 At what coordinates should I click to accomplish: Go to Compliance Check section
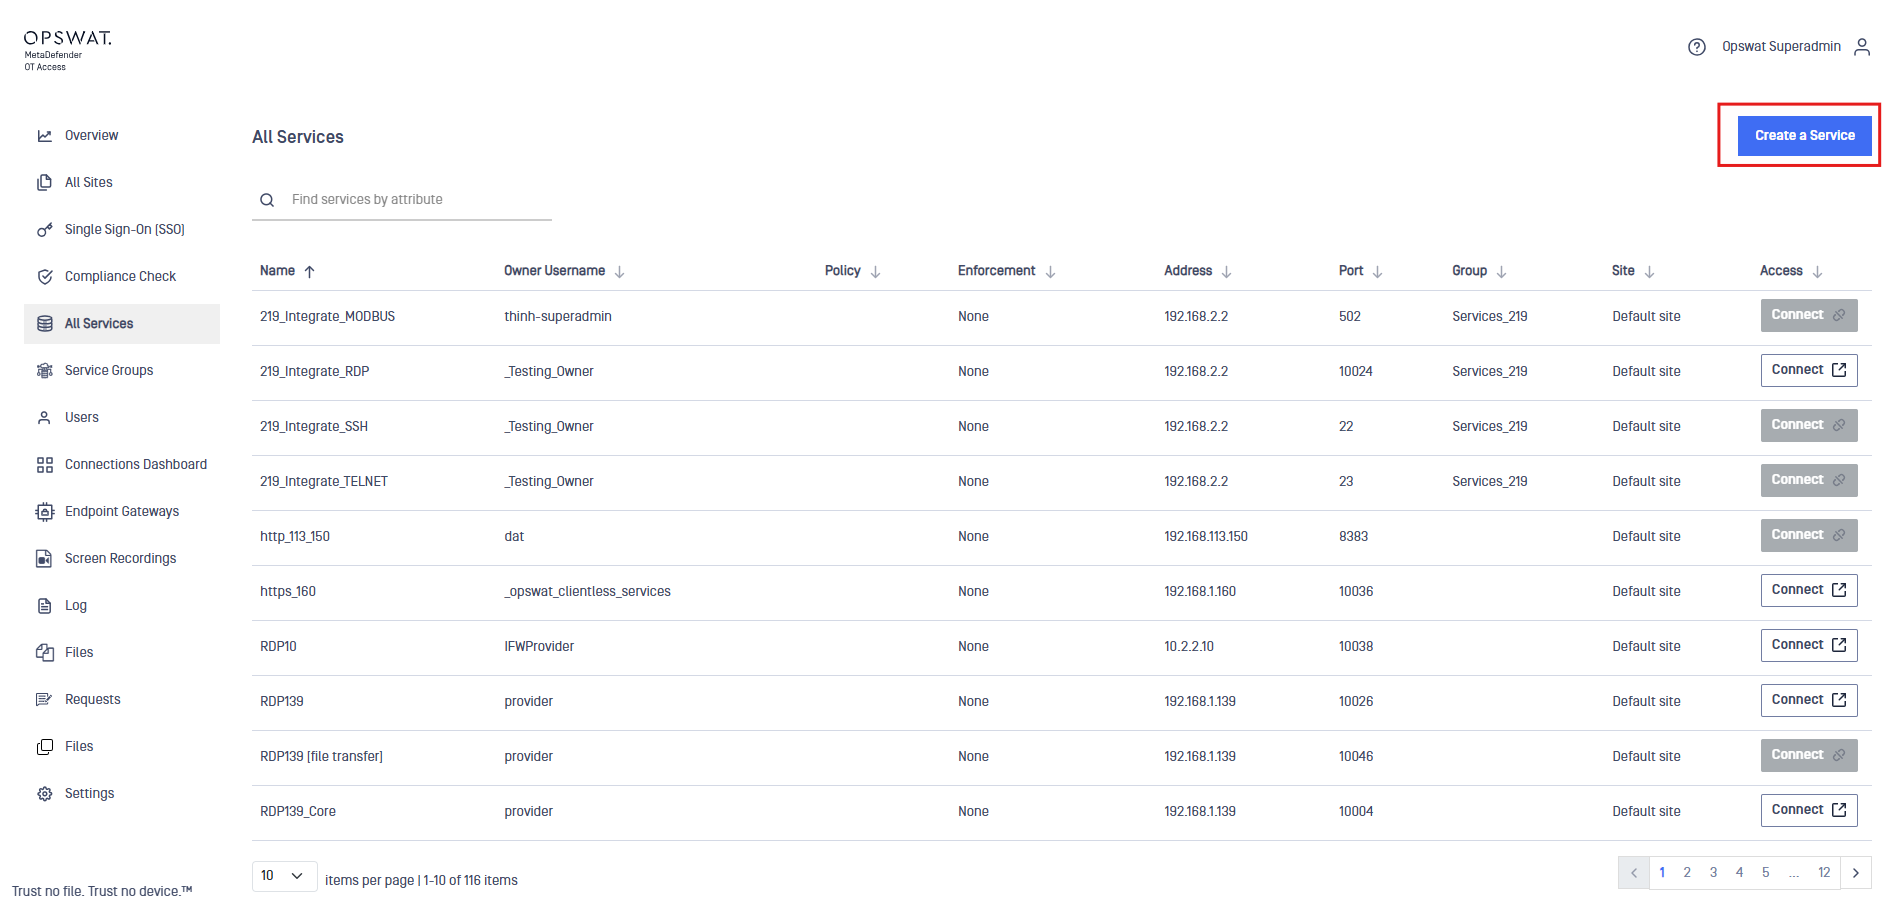[x=120, y=277]
